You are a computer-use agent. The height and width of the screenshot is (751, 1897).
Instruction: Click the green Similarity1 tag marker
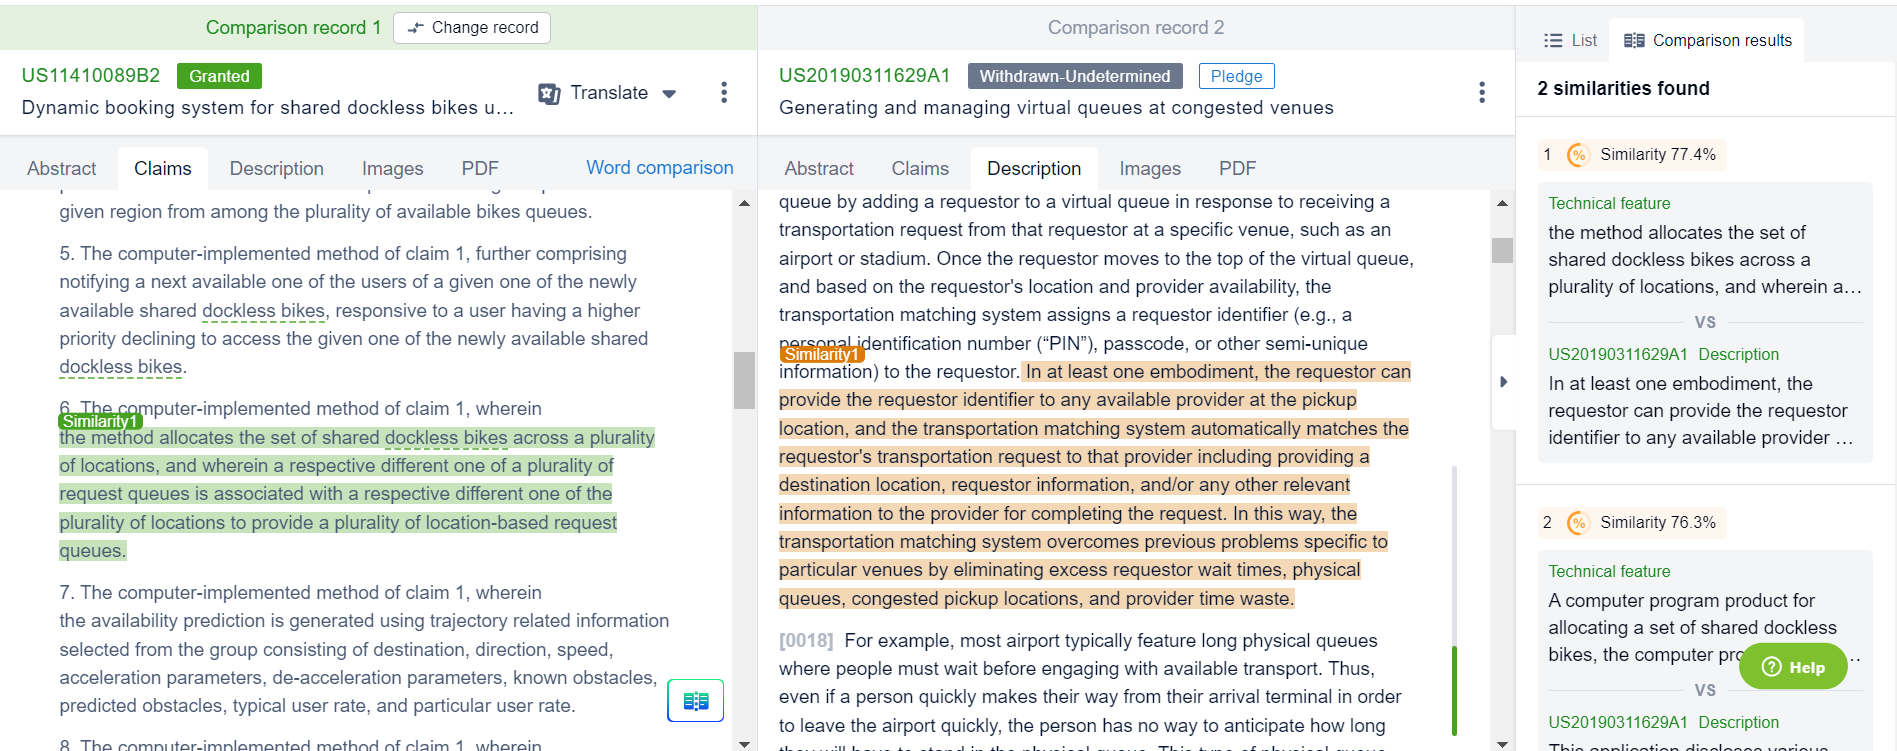point(100,421)
